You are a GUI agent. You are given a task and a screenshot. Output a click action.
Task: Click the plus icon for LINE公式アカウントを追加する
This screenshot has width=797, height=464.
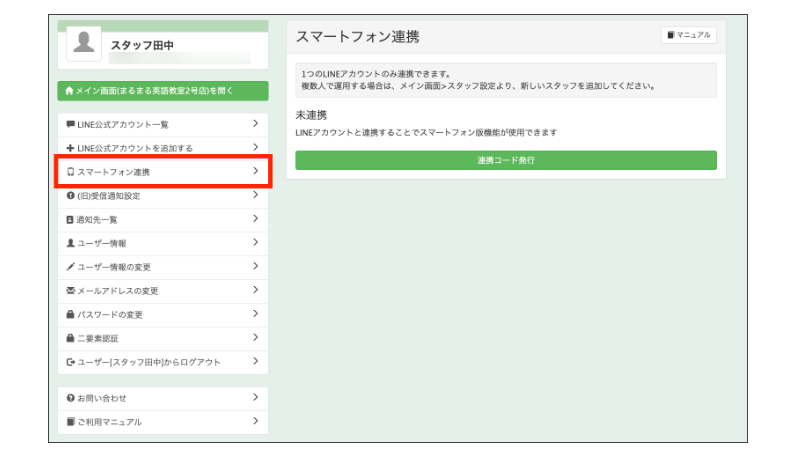70,148
